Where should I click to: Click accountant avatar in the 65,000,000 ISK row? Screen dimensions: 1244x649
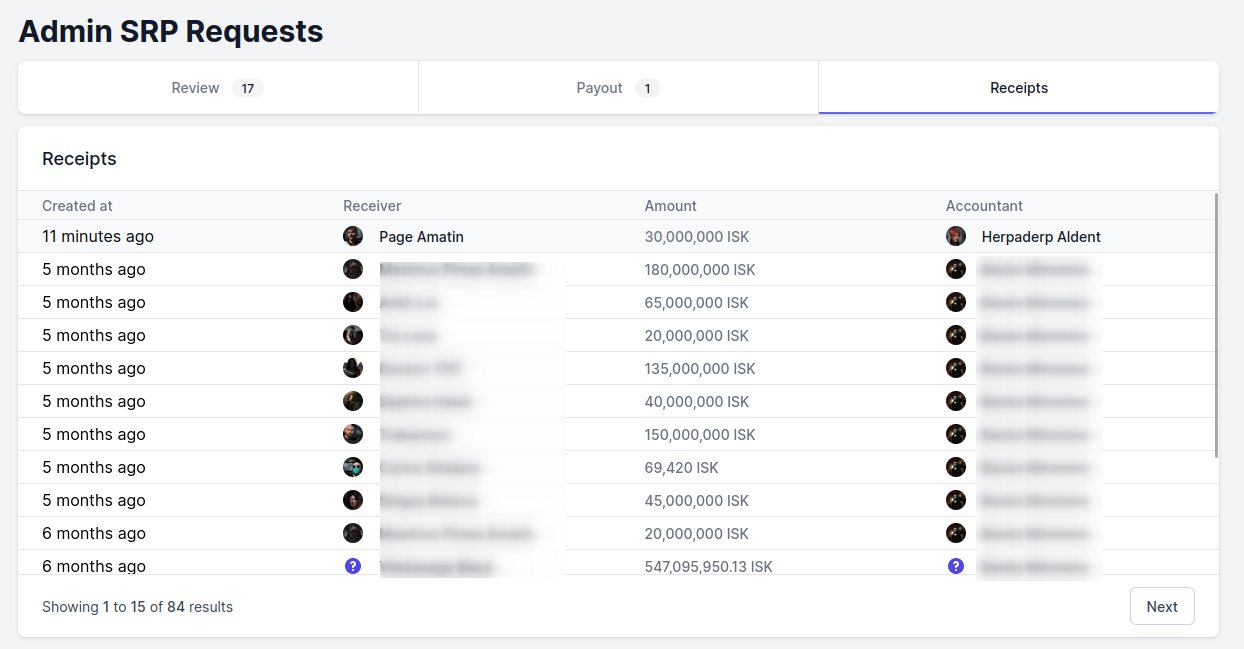pos(956,302)
